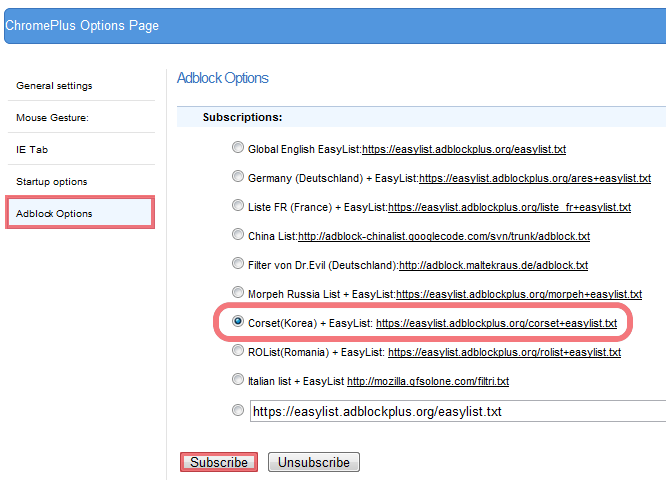Click the Unsubscribe button
This screenshot has width=666, height=480.
click(x=314, y=462)
